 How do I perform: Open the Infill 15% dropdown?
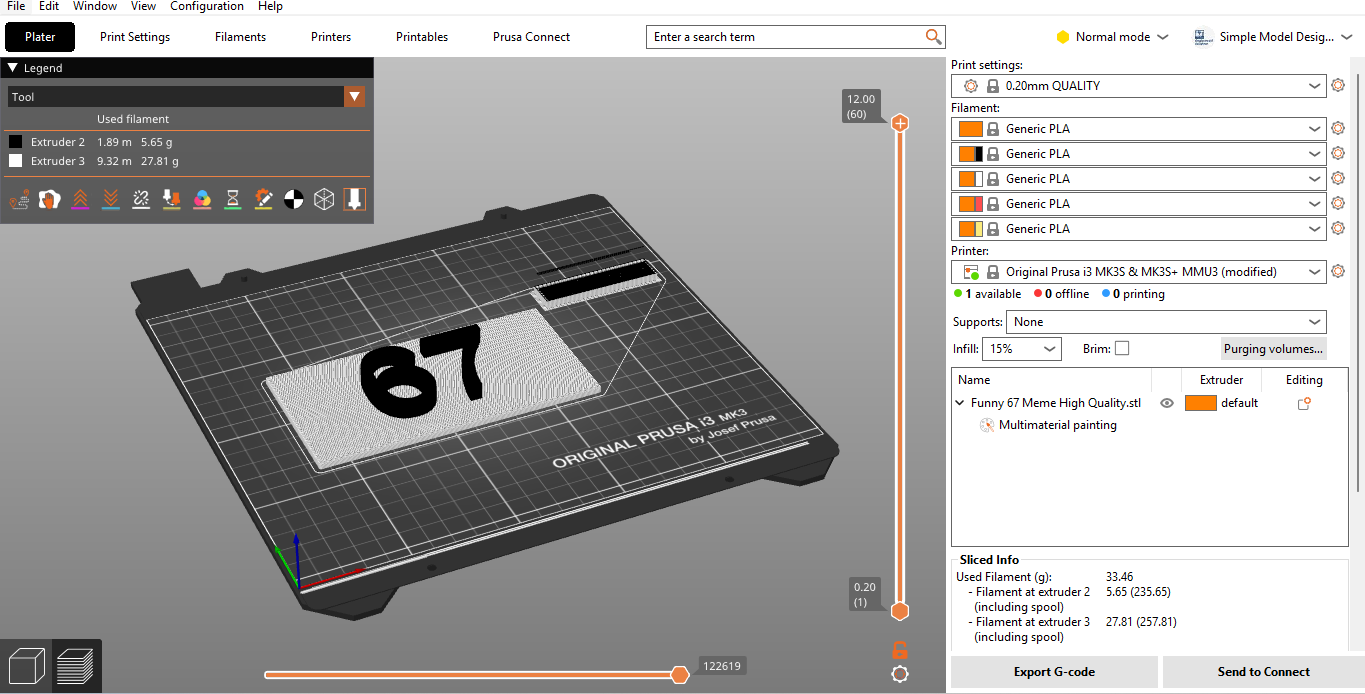[x=1022, y=348]
